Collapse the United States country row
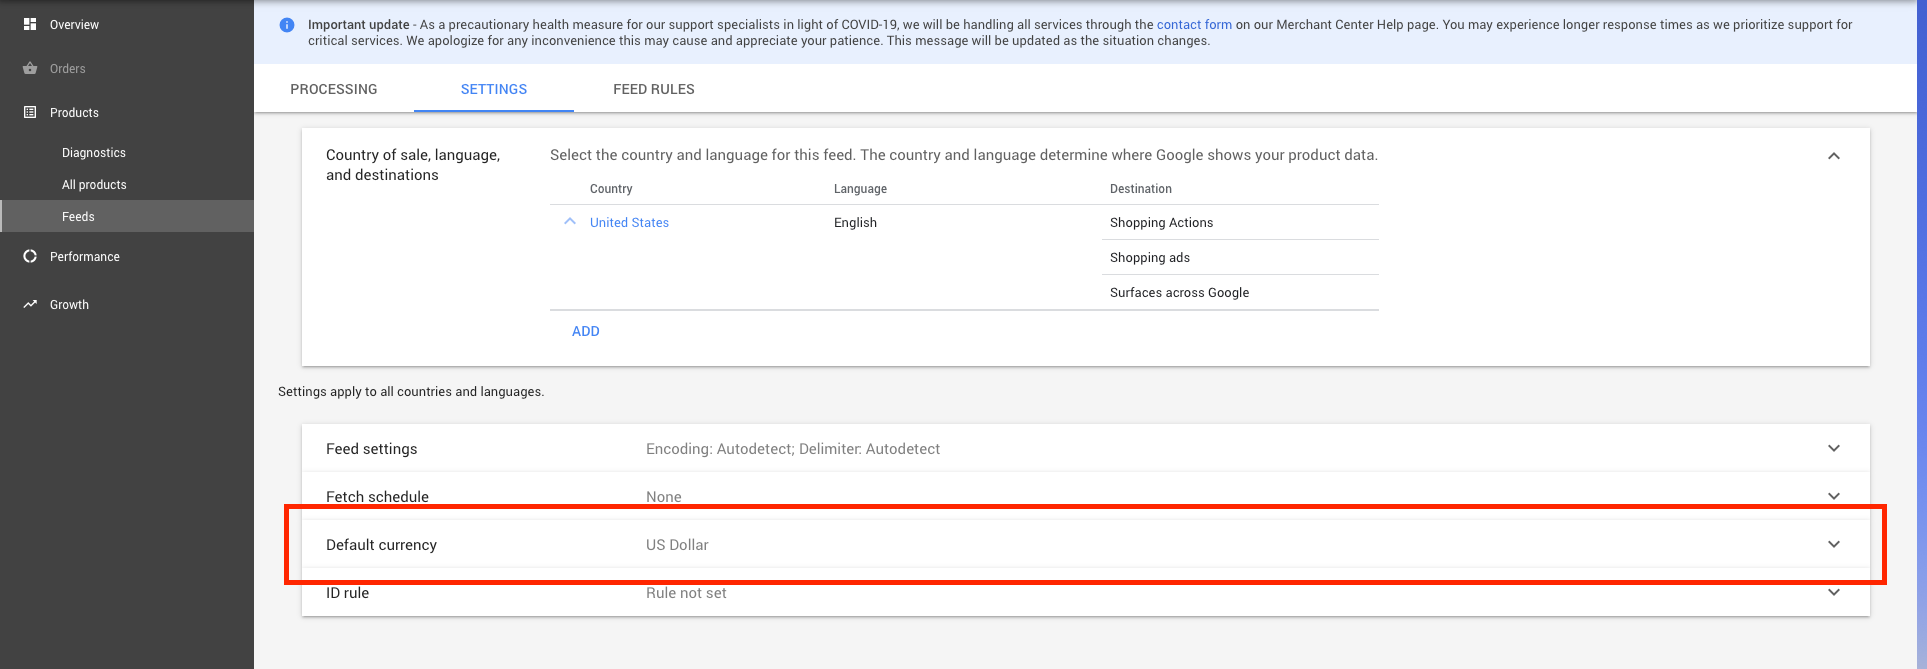The image size is (1927, 669). pos(570,222)
